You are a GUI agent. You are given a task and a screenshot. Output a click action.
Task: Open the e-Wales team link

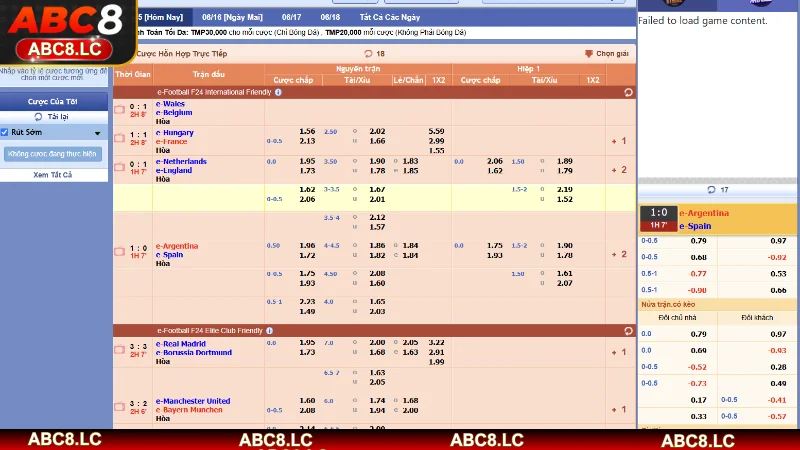[170, 104]
